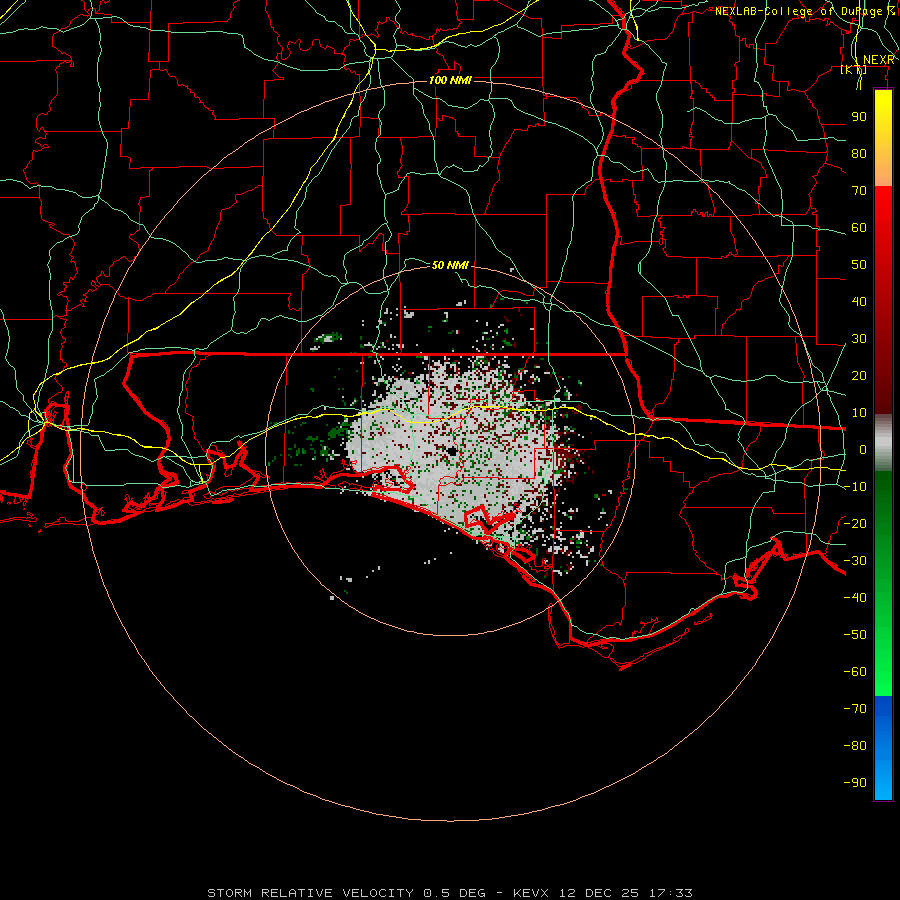Click the 10 value on velocity legend
This screenshot has width=900, height=900.
(x=859, y=413)
